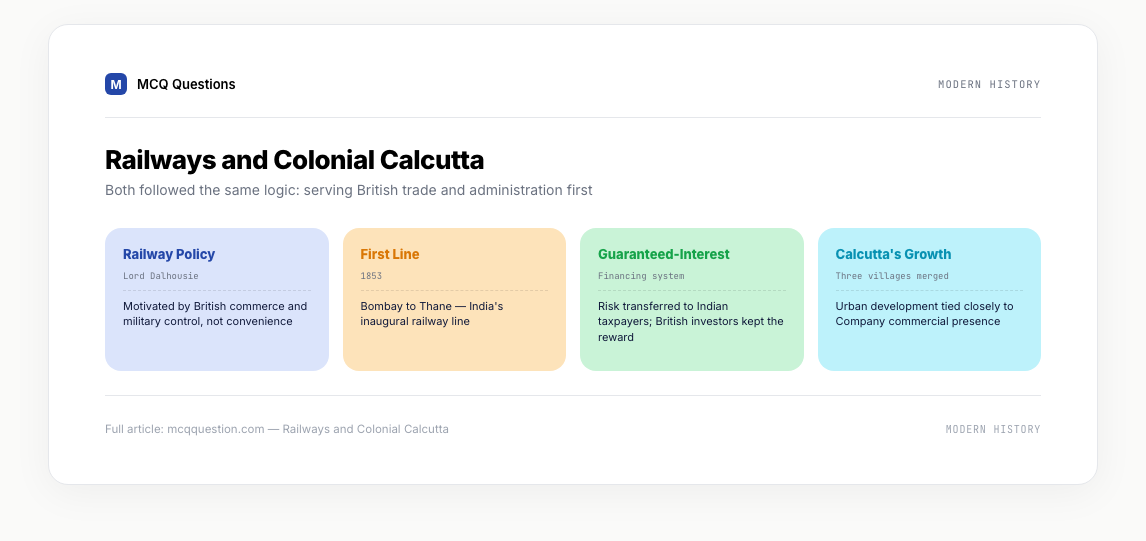The image size is (1146, 541).
Task: Select the Bombay to Thane description text
Action: click(432, 314)
